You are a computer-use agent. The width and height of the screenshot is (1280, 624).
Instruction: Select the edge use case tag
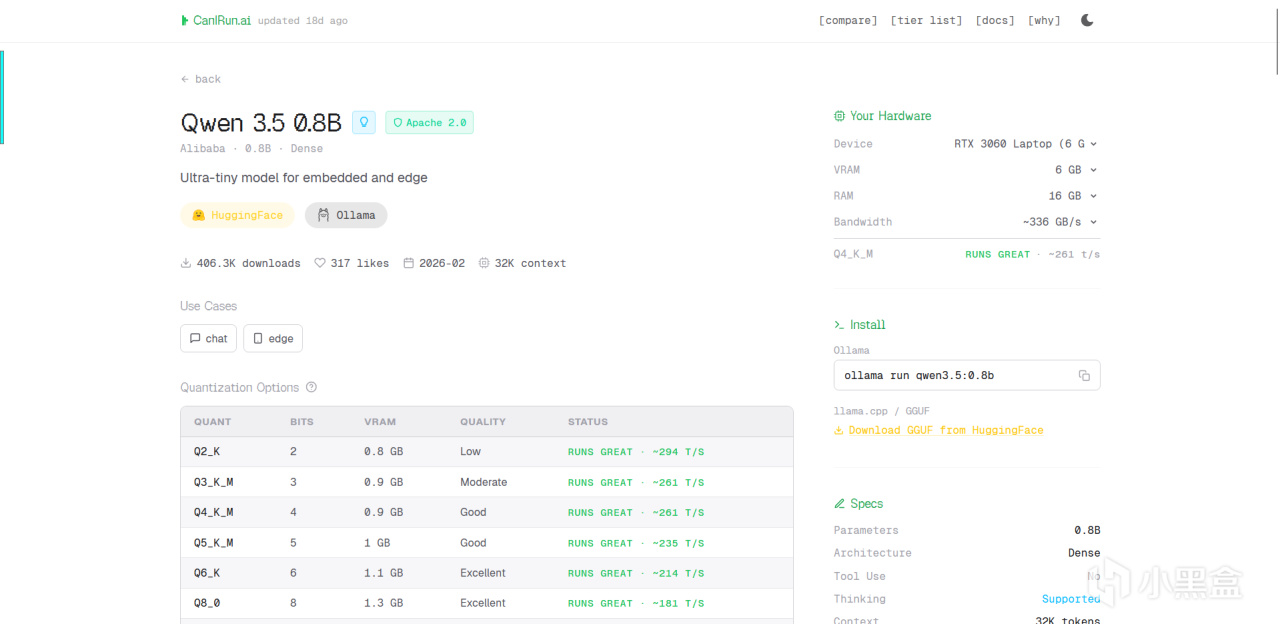(x=273, y=338)
